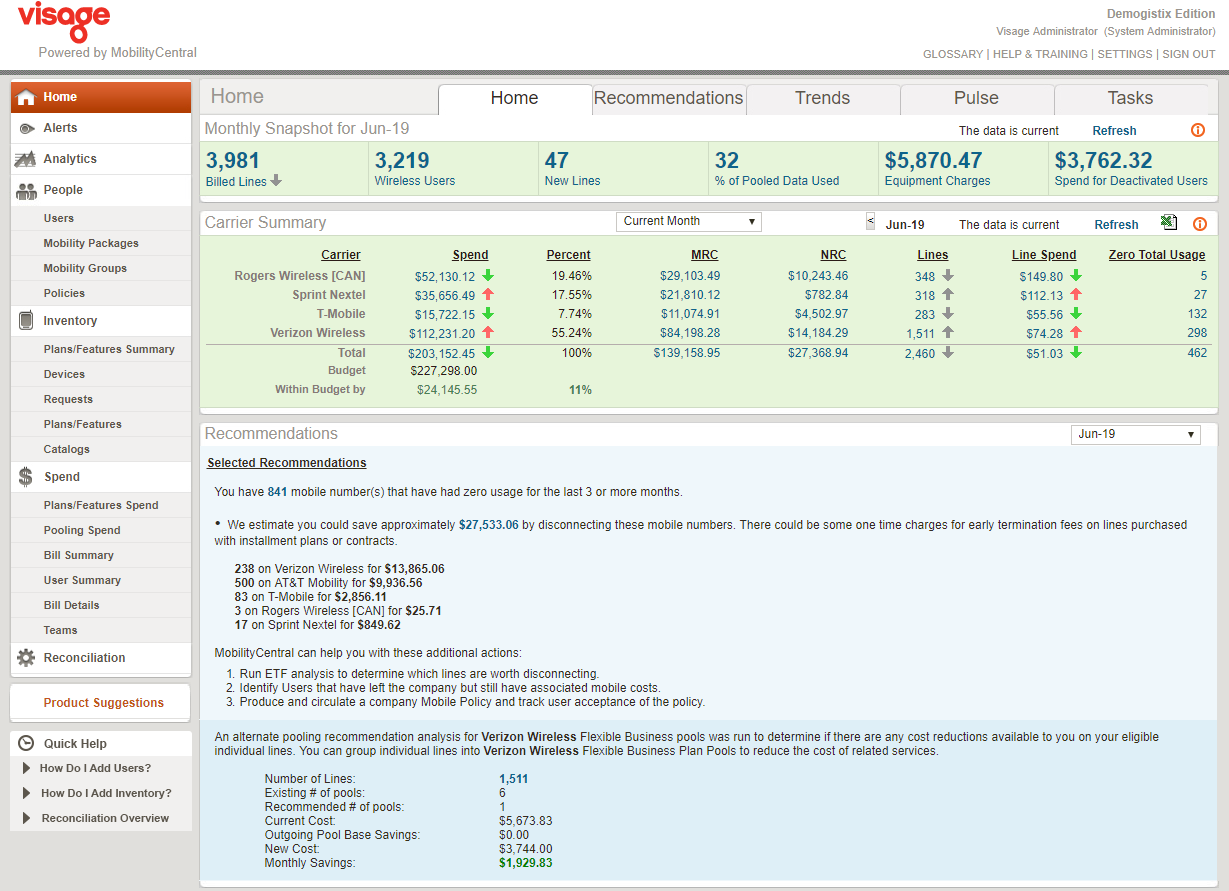Screen dimensions: 1229x891
Task: Go to previous month arrow beside Jun-19
Action: [870, 221]
